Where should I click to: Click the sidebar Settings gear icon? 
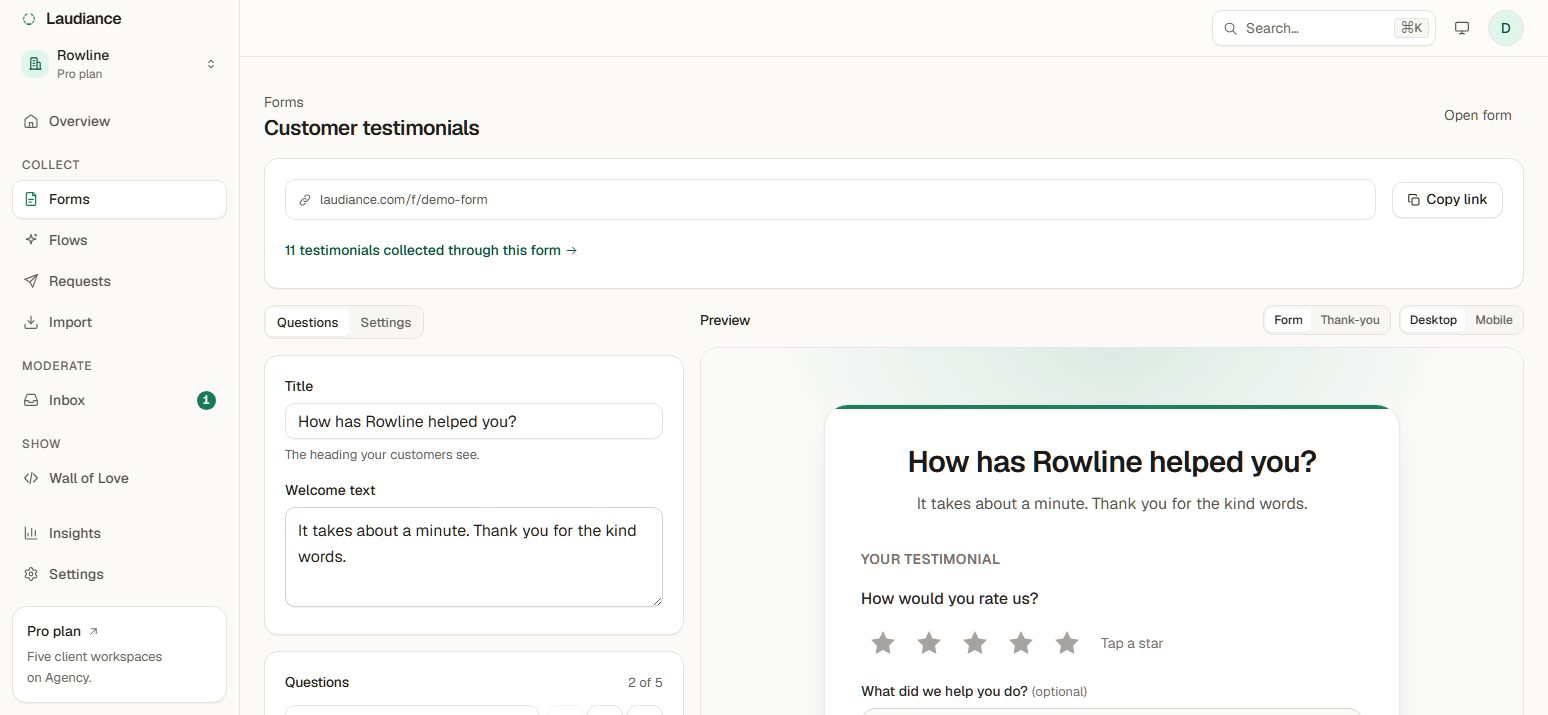point(31,574)
